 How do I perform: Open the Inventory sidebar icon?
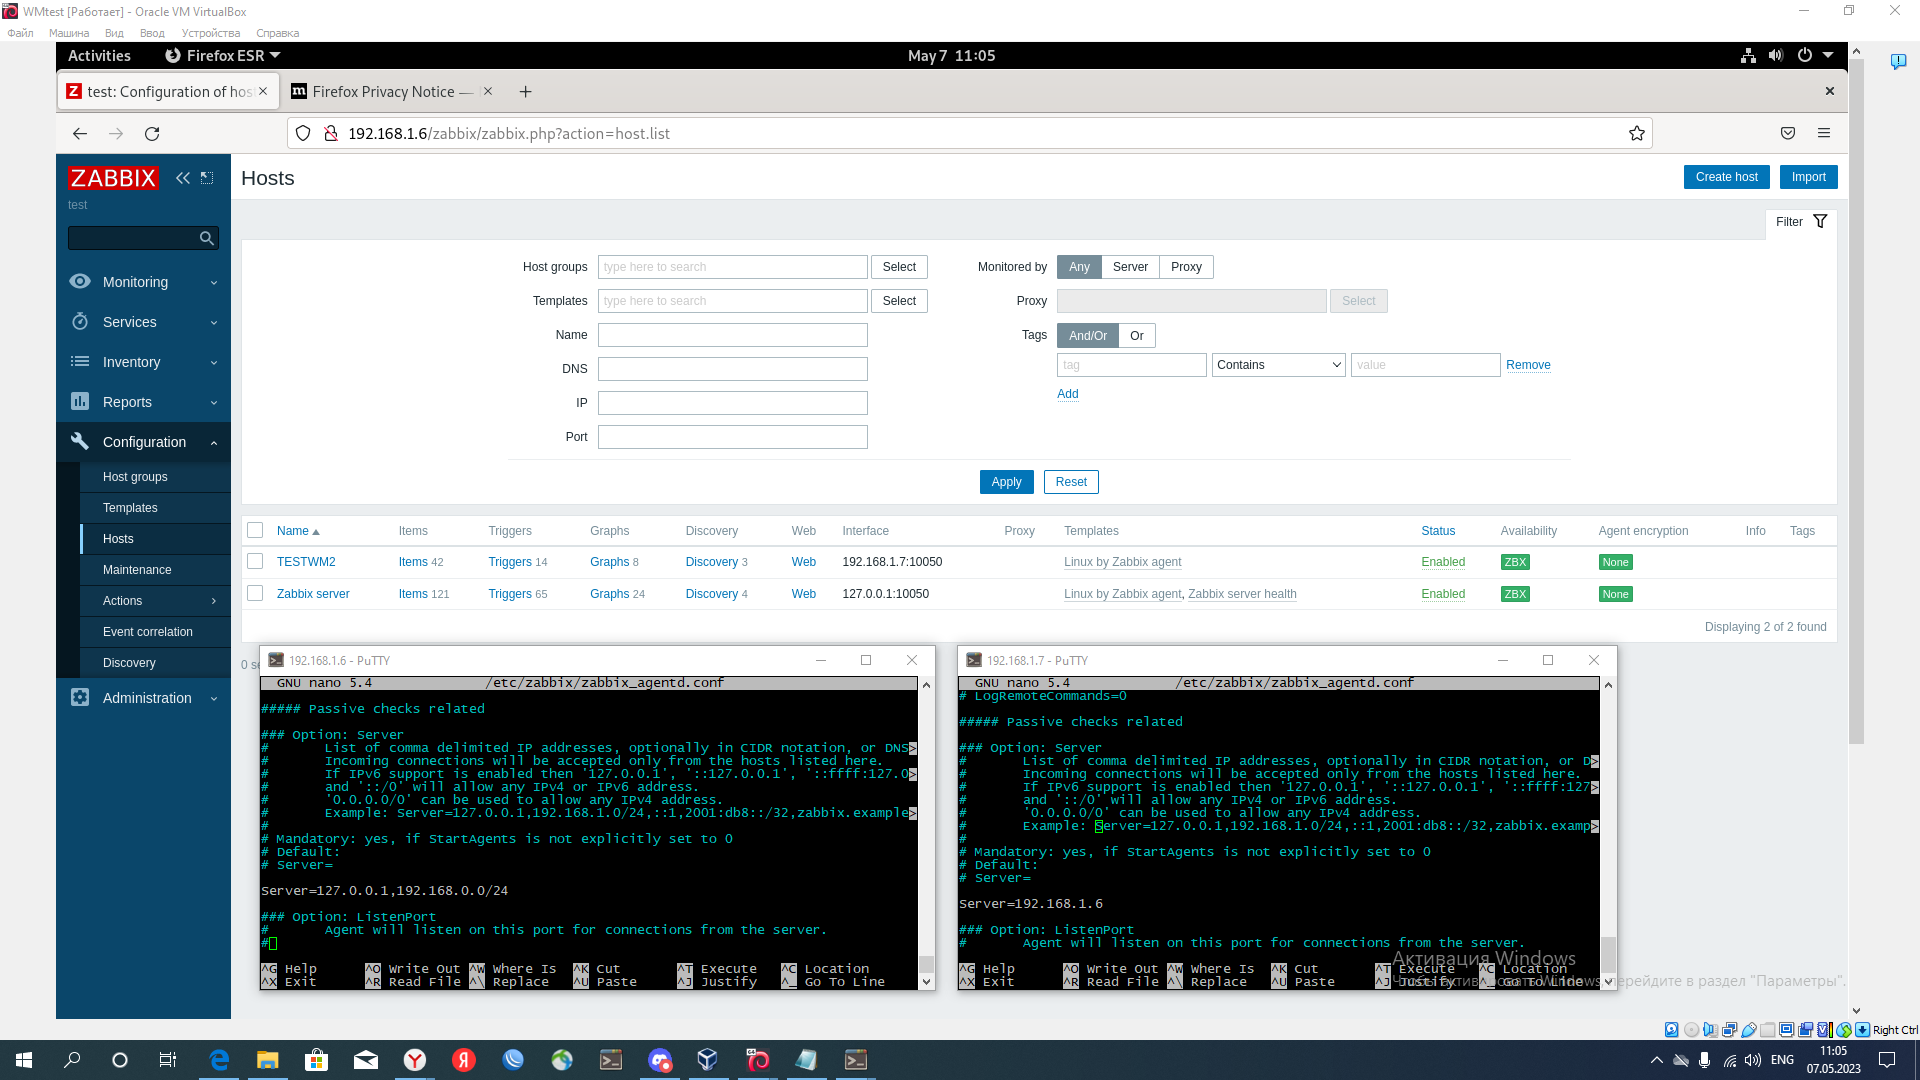coord(80,361)
